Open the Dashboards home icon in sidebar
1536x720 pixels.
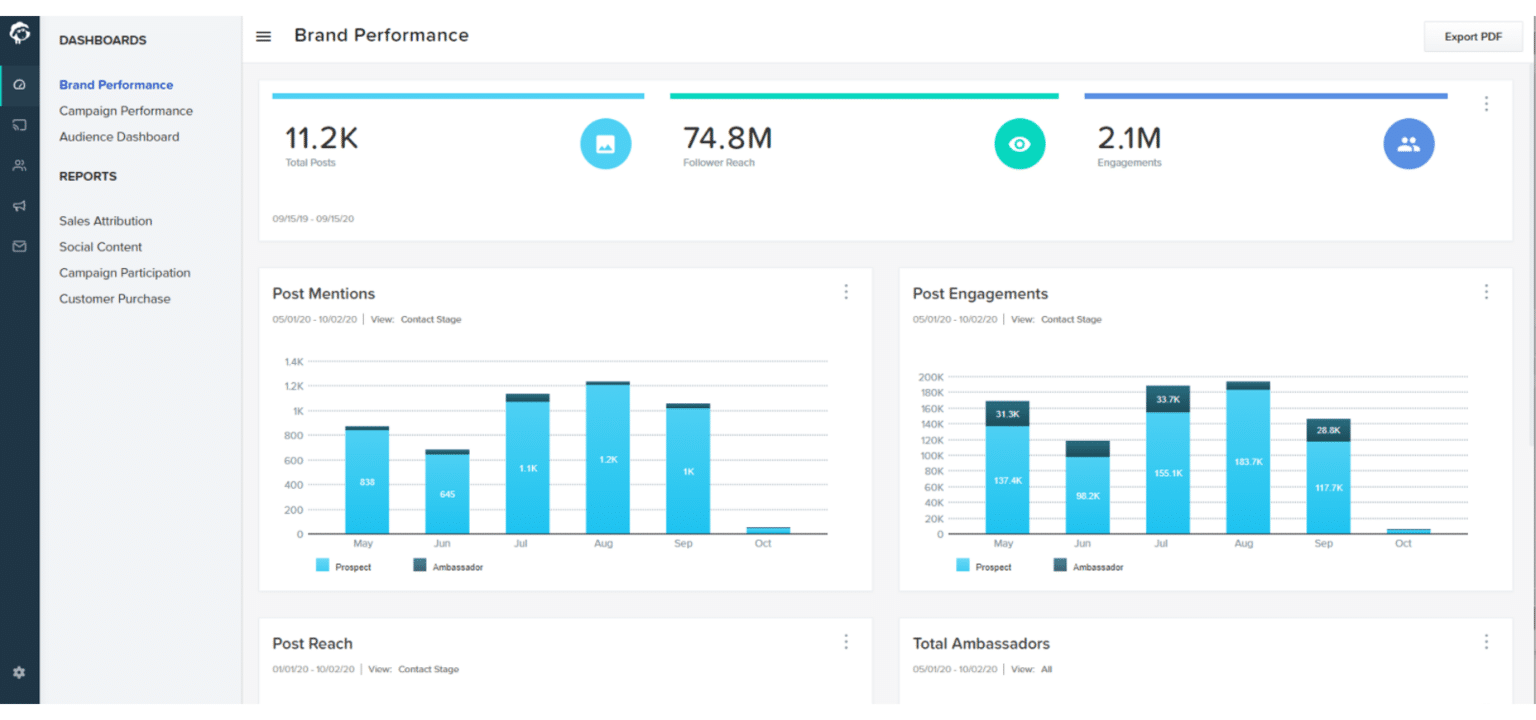pyautogui.click(x=19, y=85)
